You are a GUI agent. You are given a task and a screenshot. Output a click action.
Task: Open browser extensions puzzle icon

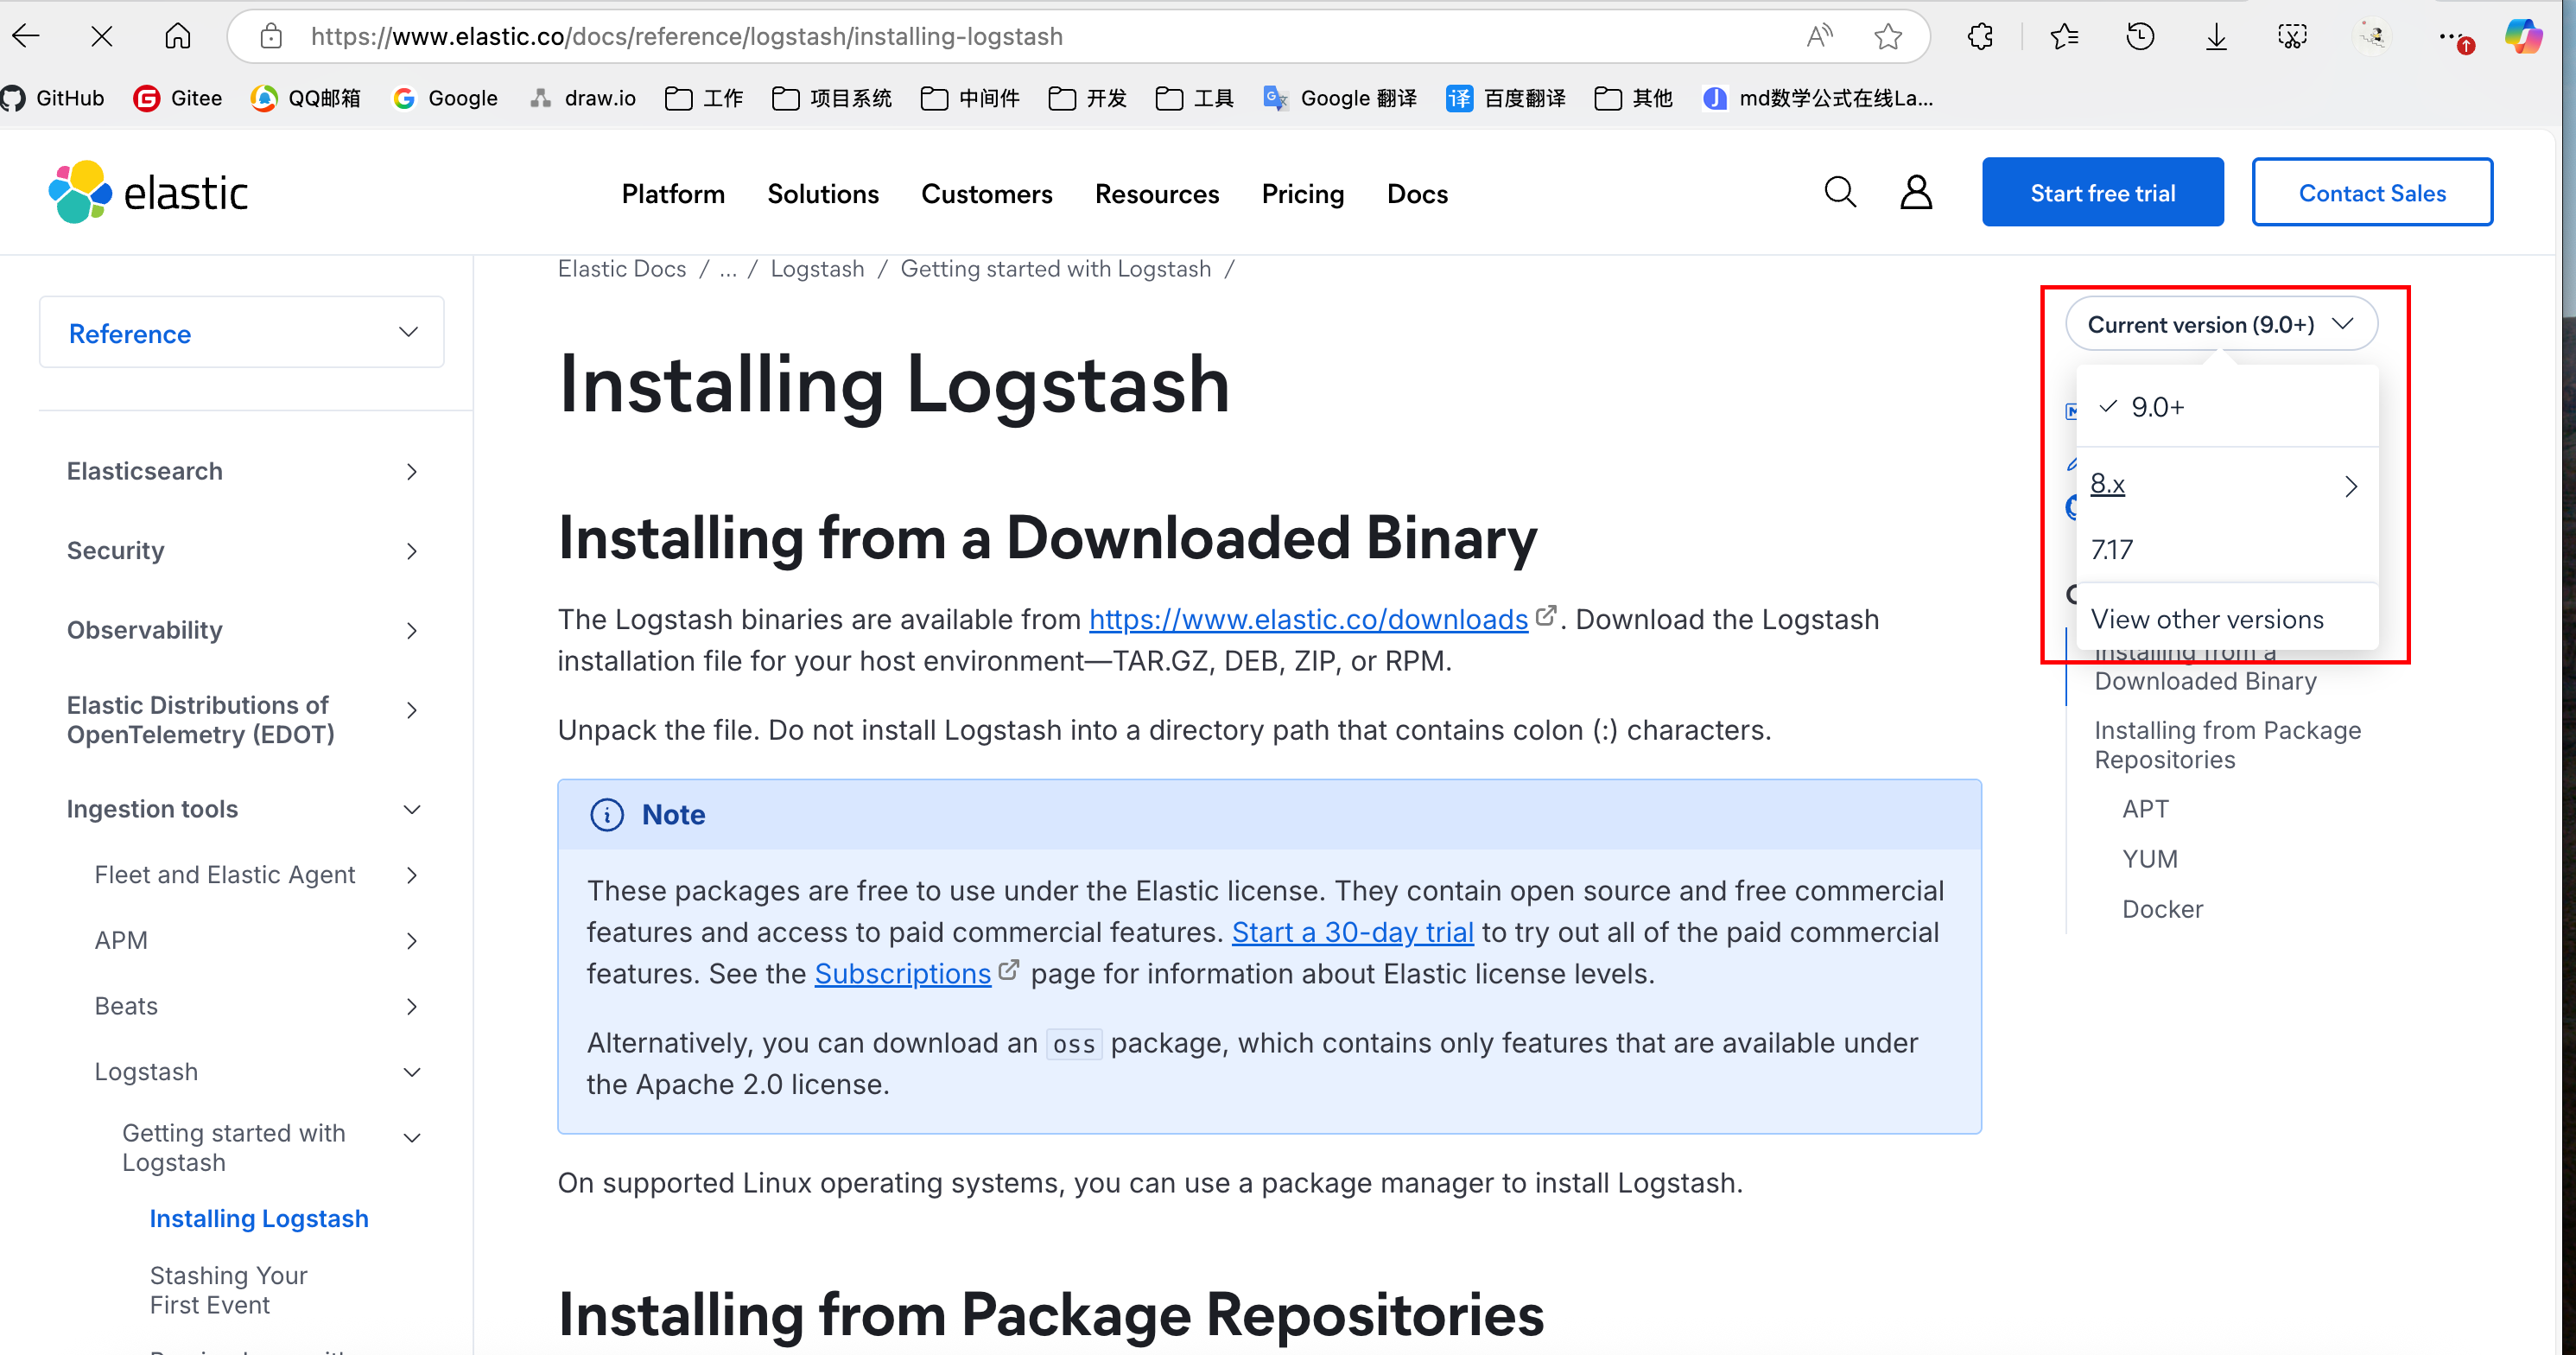[1979, 37]
